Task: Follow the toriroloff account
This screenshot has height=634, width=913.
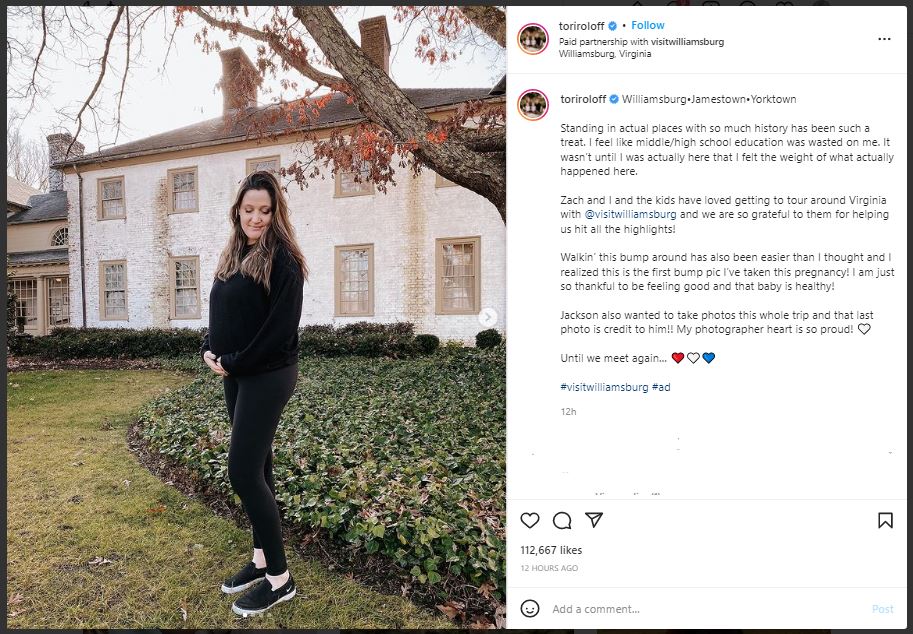Action: coord(648,26)
